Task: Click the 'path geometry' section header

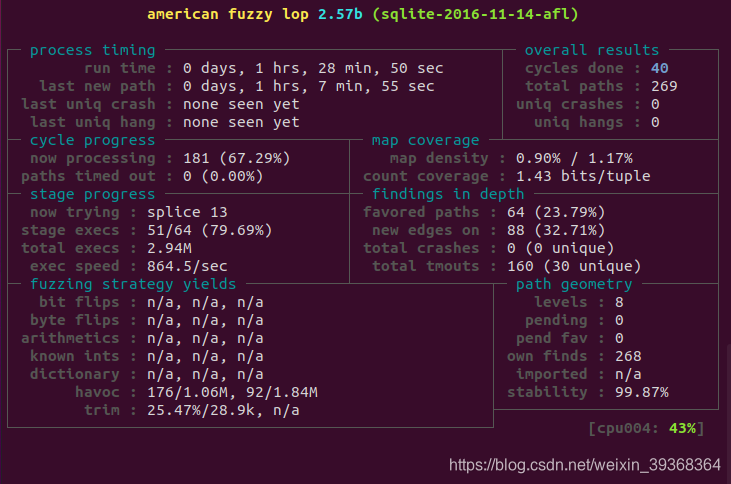Action: click(x=574, y=284)
